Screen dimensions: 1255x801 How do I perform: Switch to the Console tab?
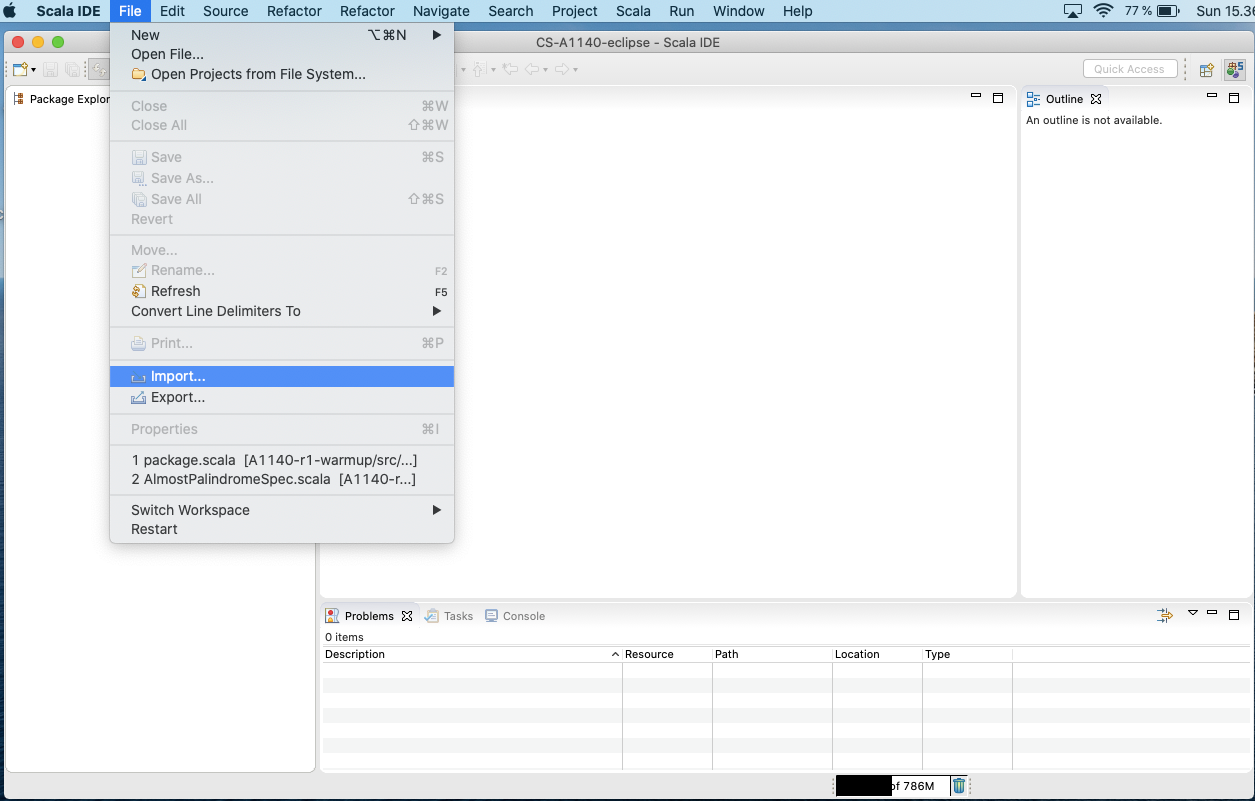pyautogui.click(x=523, y=616)
